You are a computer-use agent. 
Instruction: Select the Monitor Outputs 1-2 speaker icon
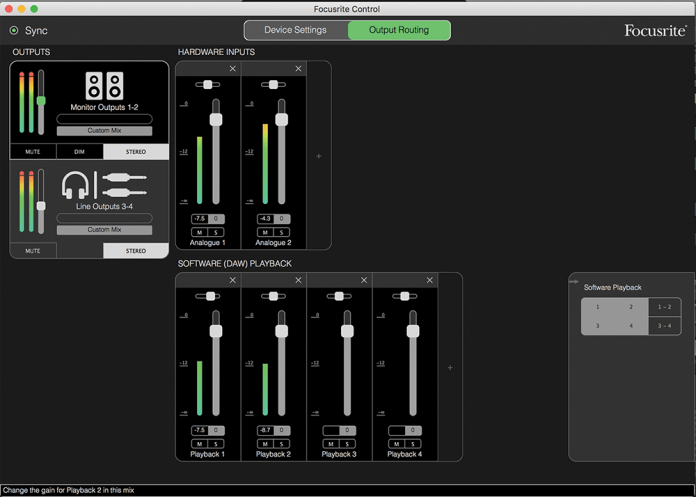(104, 86)
